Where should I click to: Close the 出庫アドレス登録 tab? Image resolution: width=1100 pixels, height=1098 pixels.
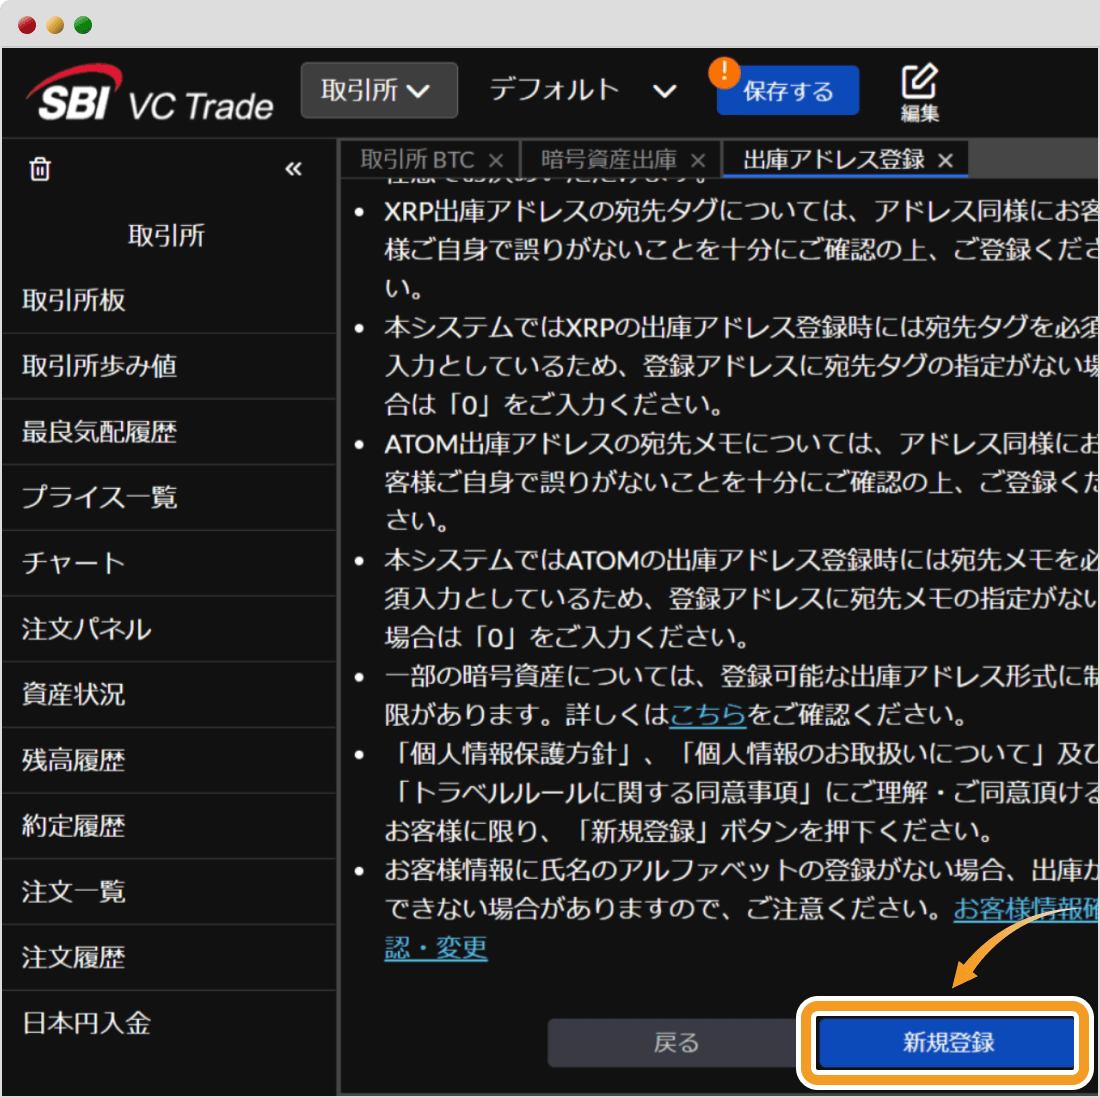[x=946, y=161]
